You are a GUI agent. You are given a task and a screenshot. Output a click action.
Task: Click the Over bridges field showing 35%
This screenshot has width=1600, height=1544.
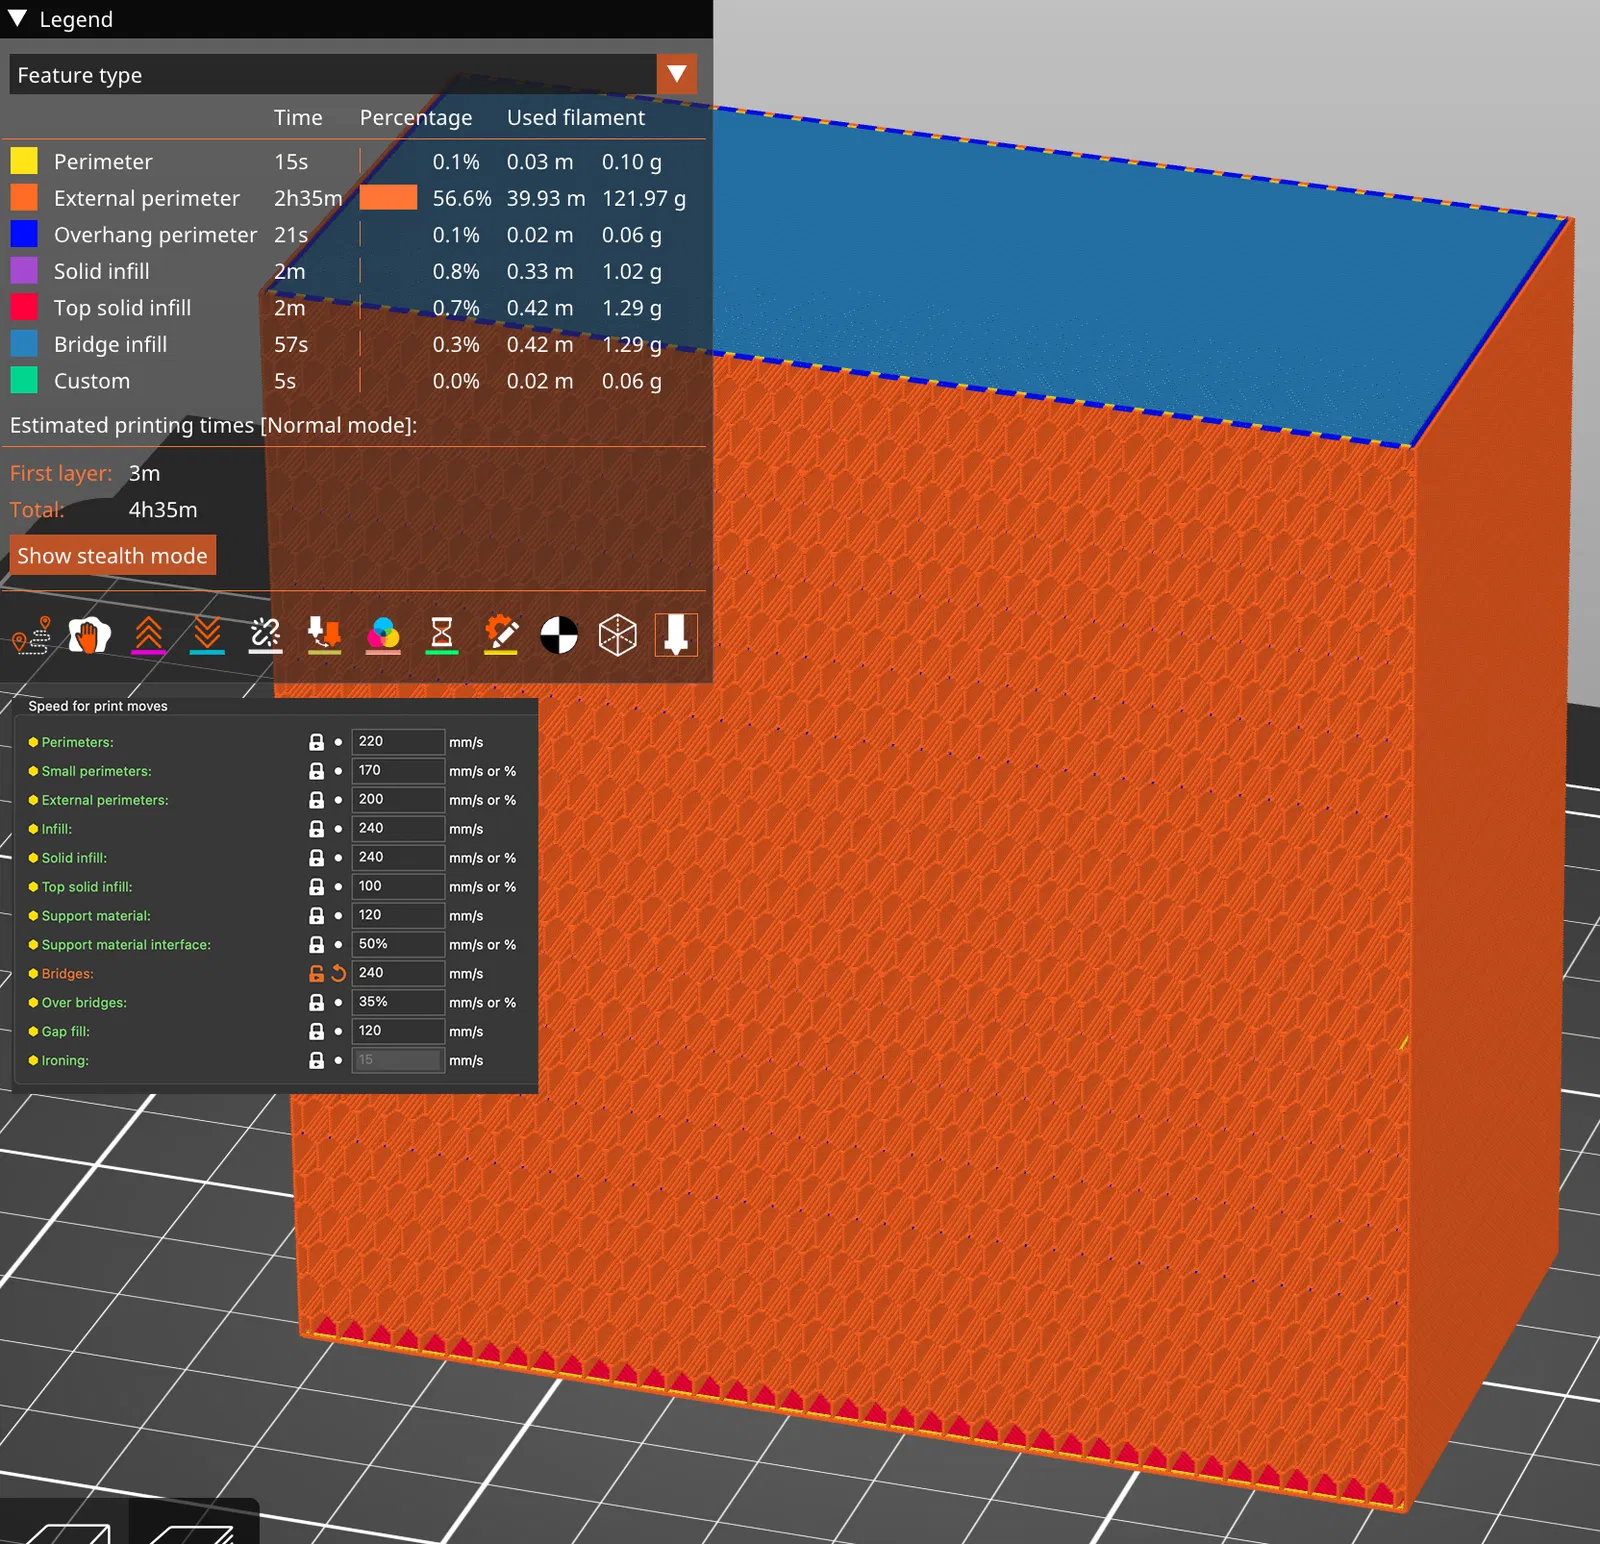(x=398, y=1003)
